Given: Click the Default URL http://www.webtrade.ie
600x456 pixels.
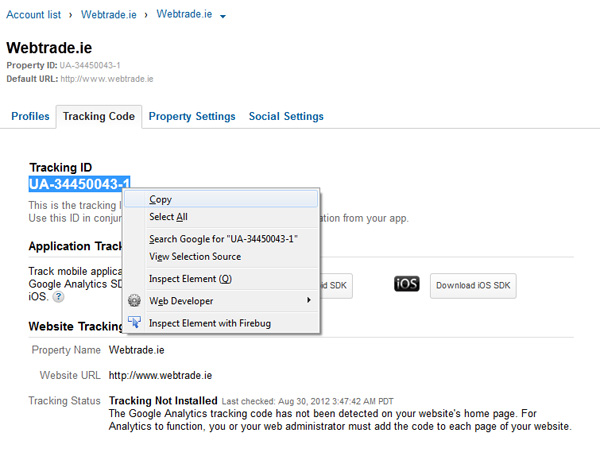Looking at the screenshot, I should coord(107,79).
